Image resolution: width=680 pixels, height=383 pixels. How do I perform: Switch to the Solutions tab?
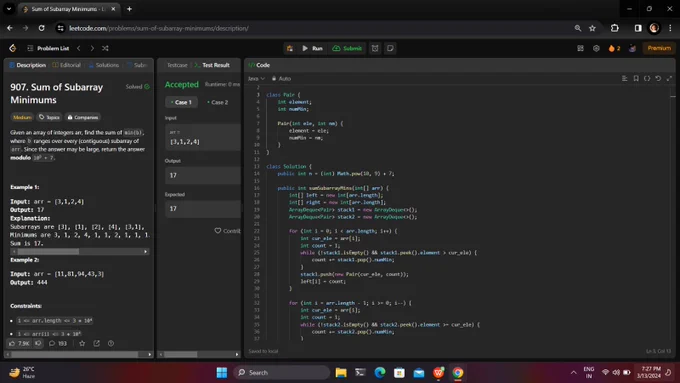(104, 65)
